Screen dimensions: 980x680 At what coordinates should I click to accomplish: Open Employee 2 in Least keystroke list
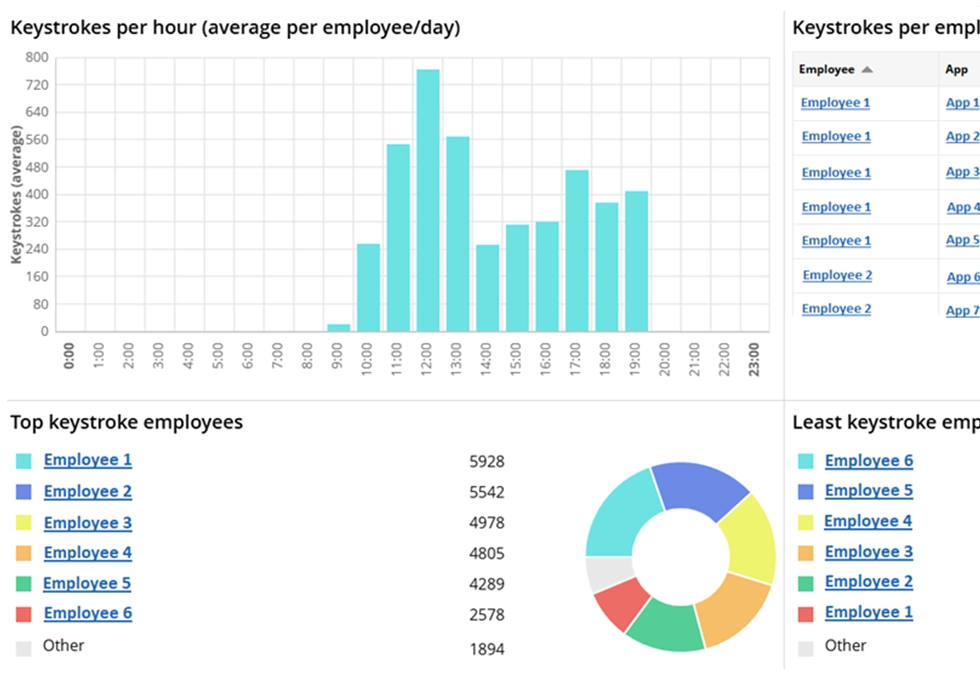click(869, 582)
